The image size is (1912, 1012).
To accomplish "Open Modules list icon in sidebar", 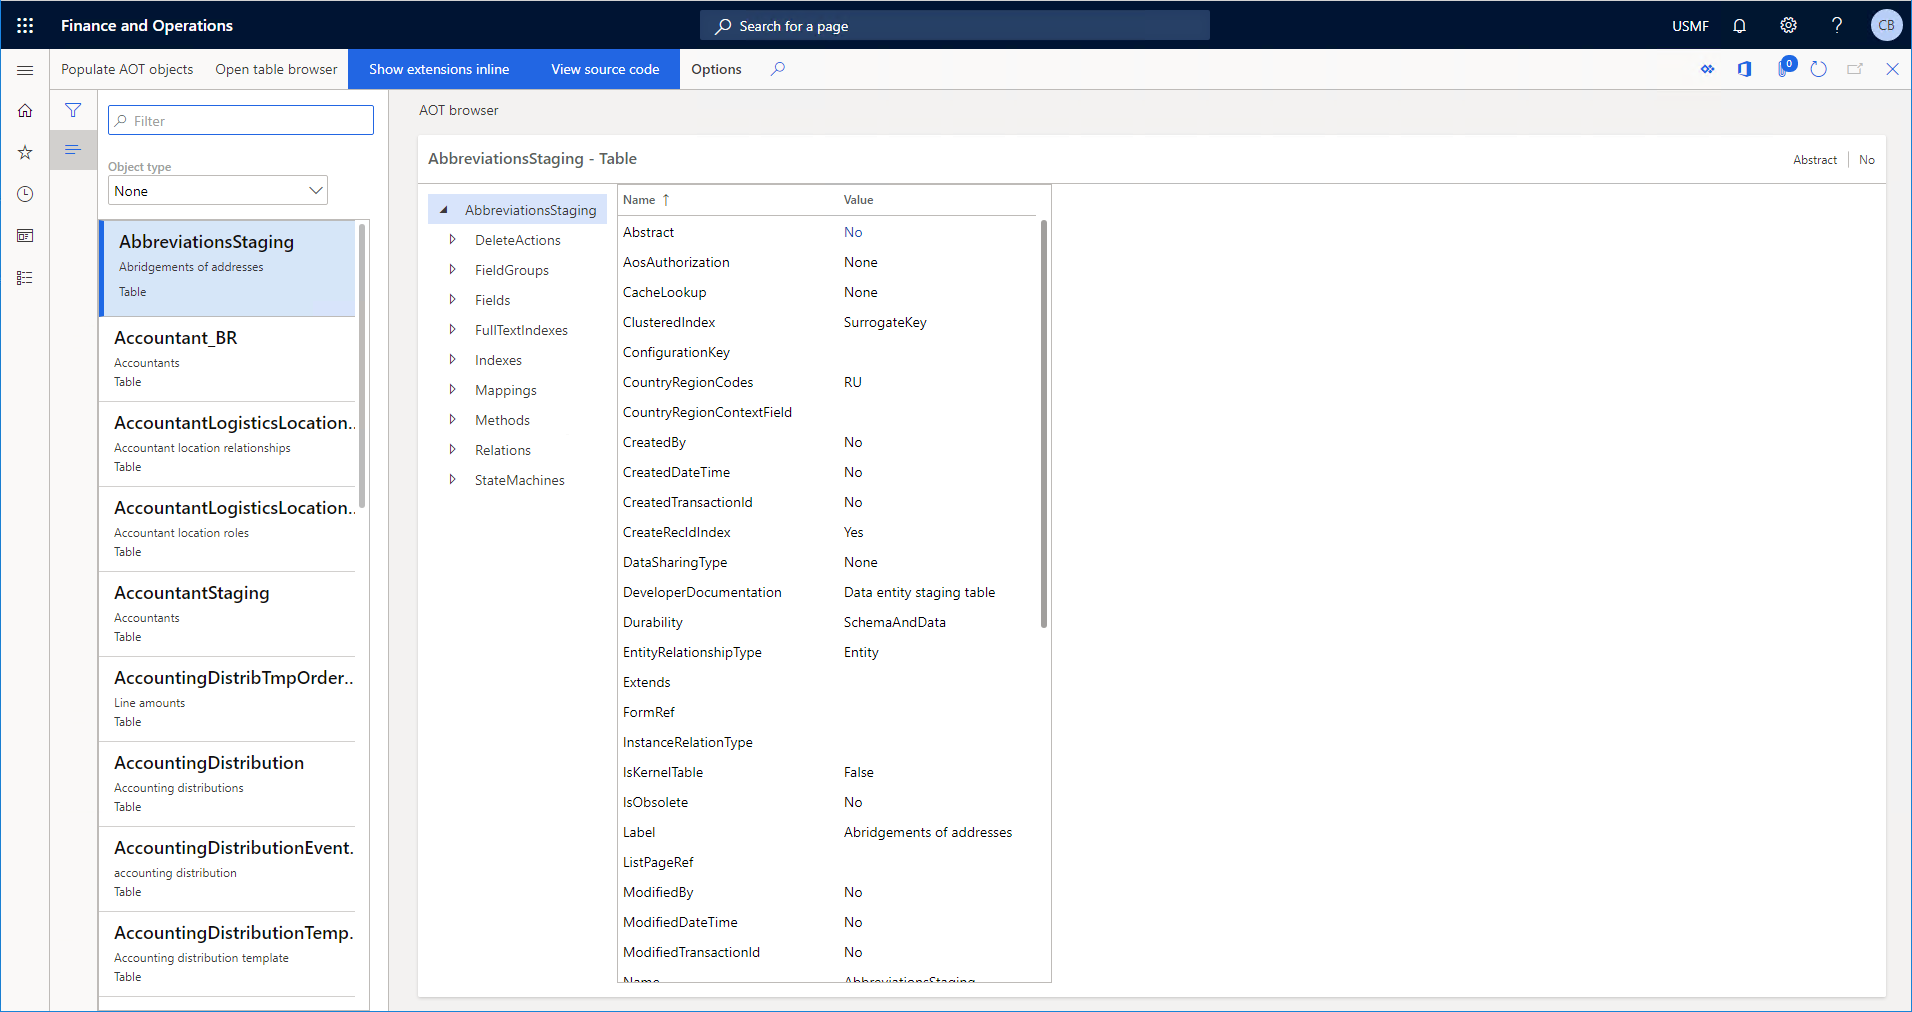I will click(x=25, y=278).
